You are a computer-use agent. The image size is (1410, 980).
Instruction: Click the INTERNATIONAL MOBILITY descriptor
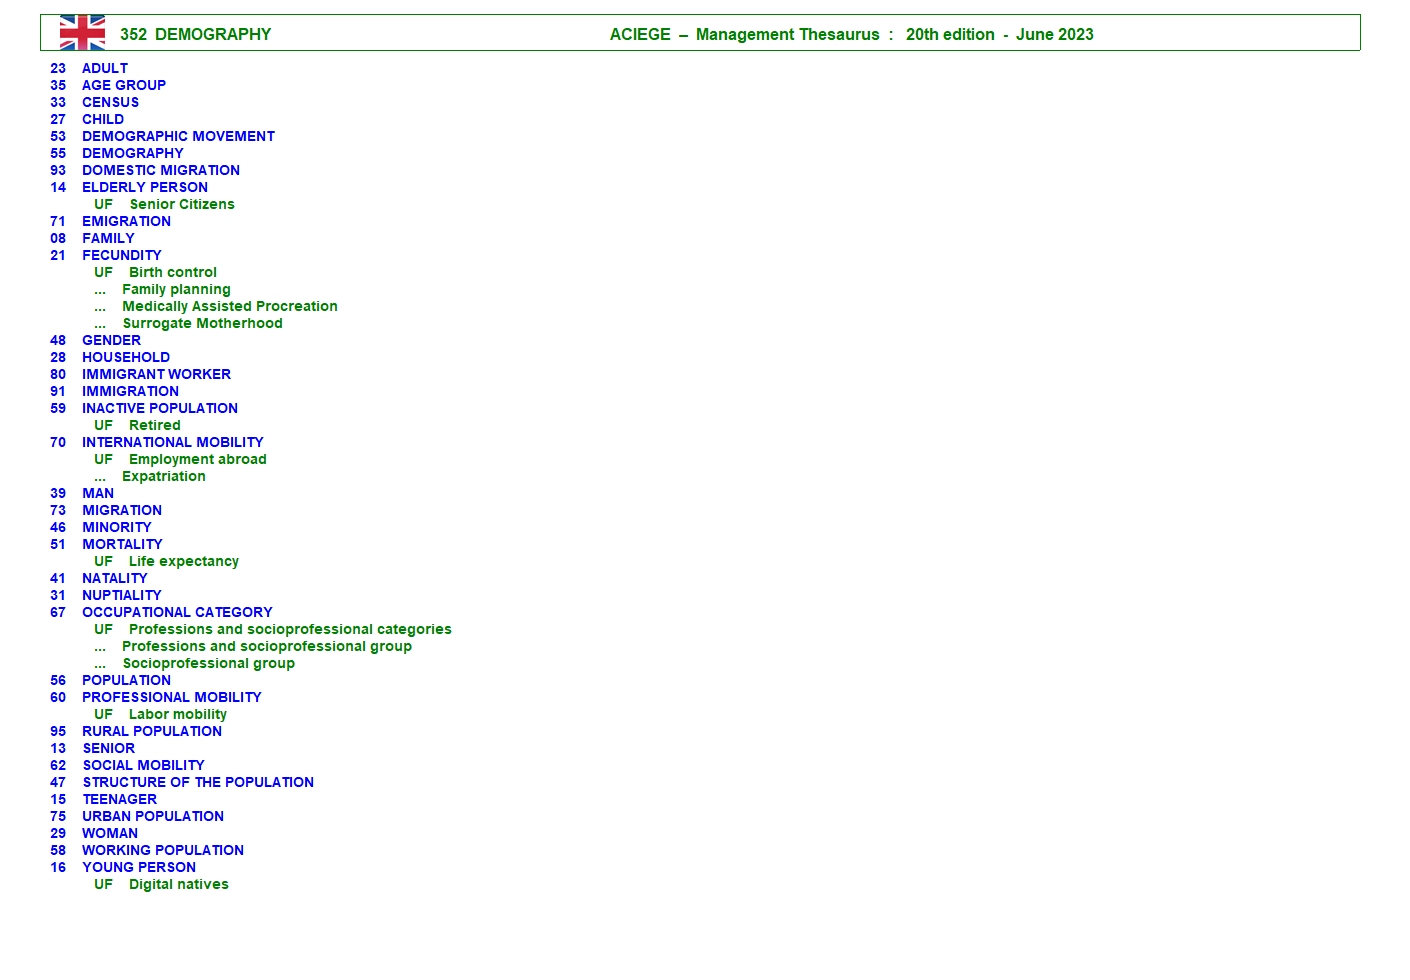point(173,442)
